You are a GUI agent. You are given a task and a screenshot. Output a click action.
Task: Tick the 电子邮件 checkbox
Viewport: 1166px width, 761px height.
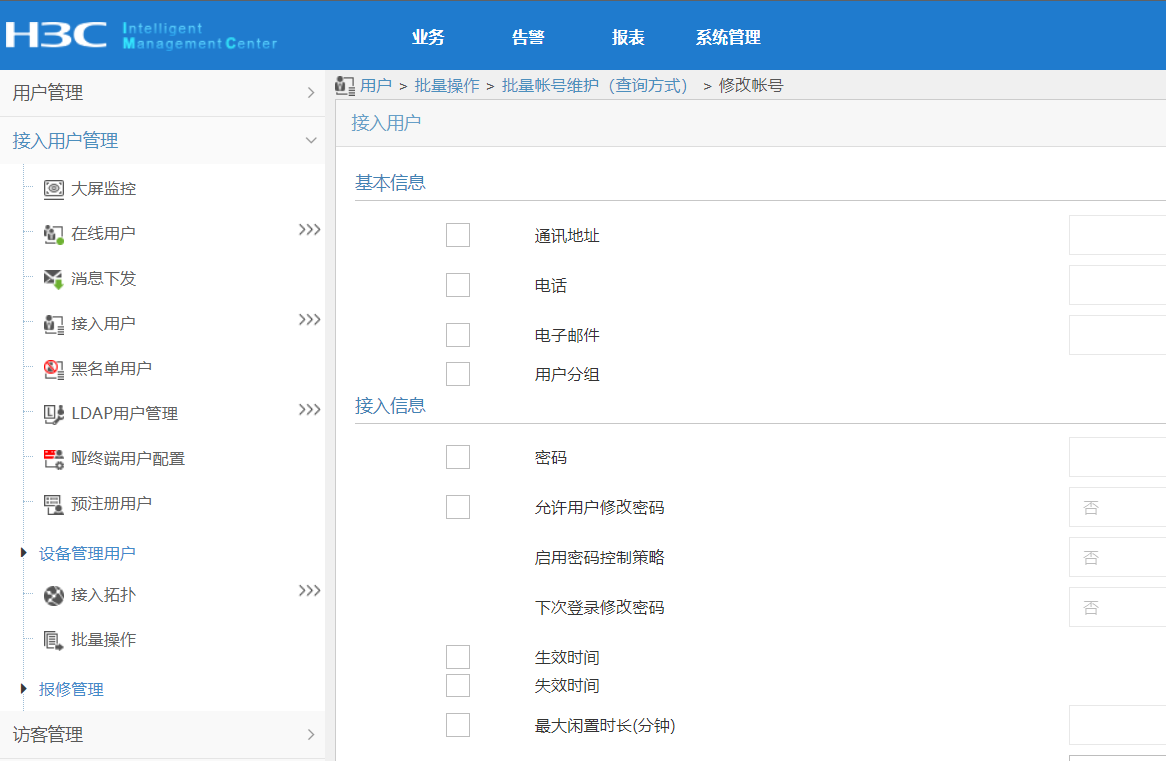[458, 335]
